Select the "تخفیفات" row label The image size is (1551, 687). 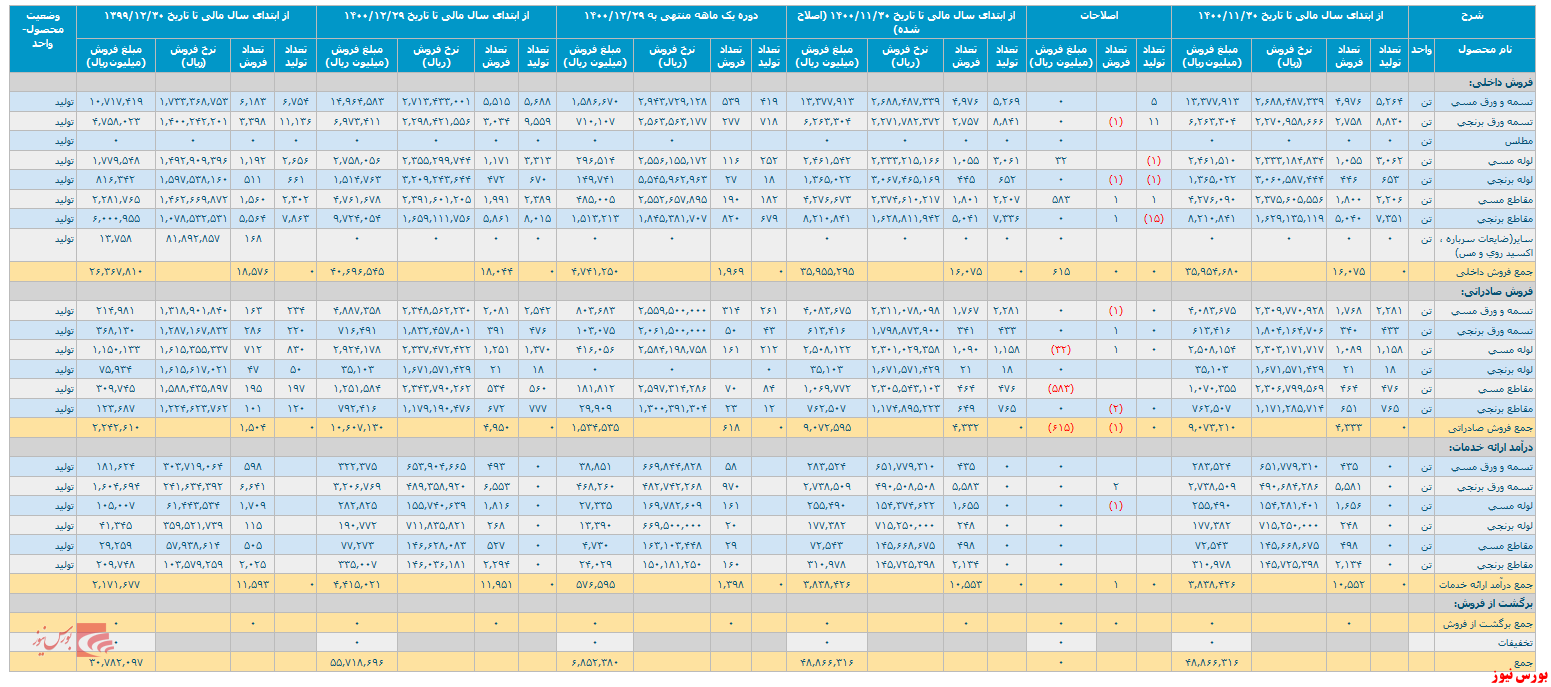(x=1516, y=643)
